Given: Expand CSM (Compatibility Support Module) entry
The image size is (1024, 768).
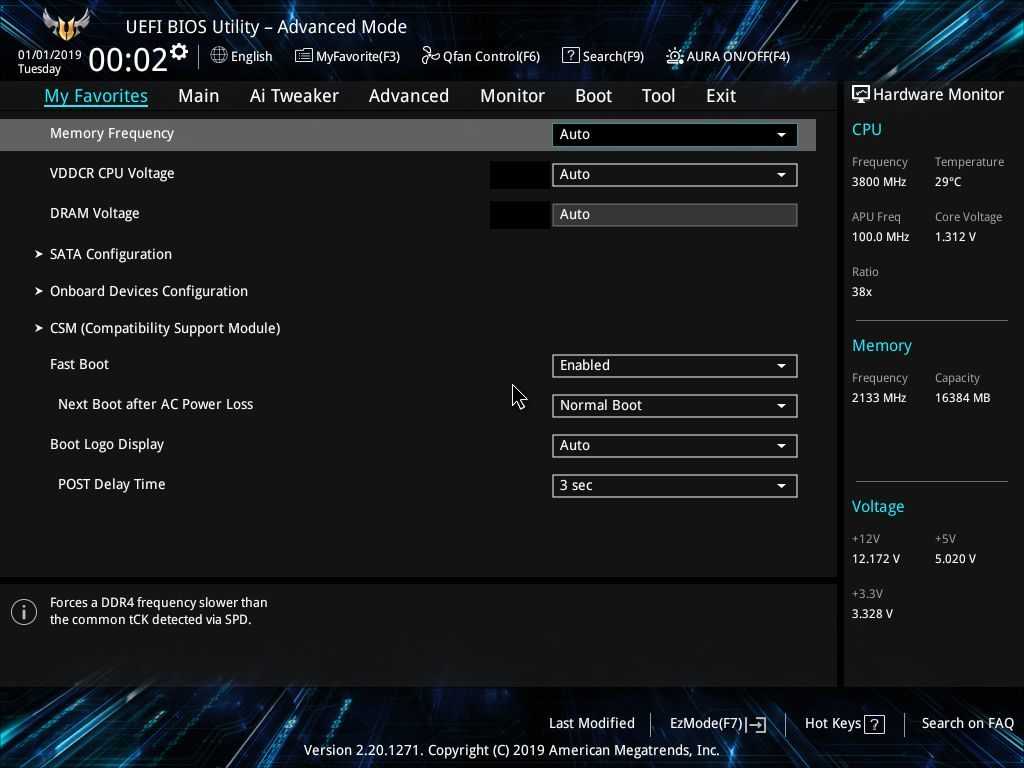Looking at the screenshot, I should [164, 328].
